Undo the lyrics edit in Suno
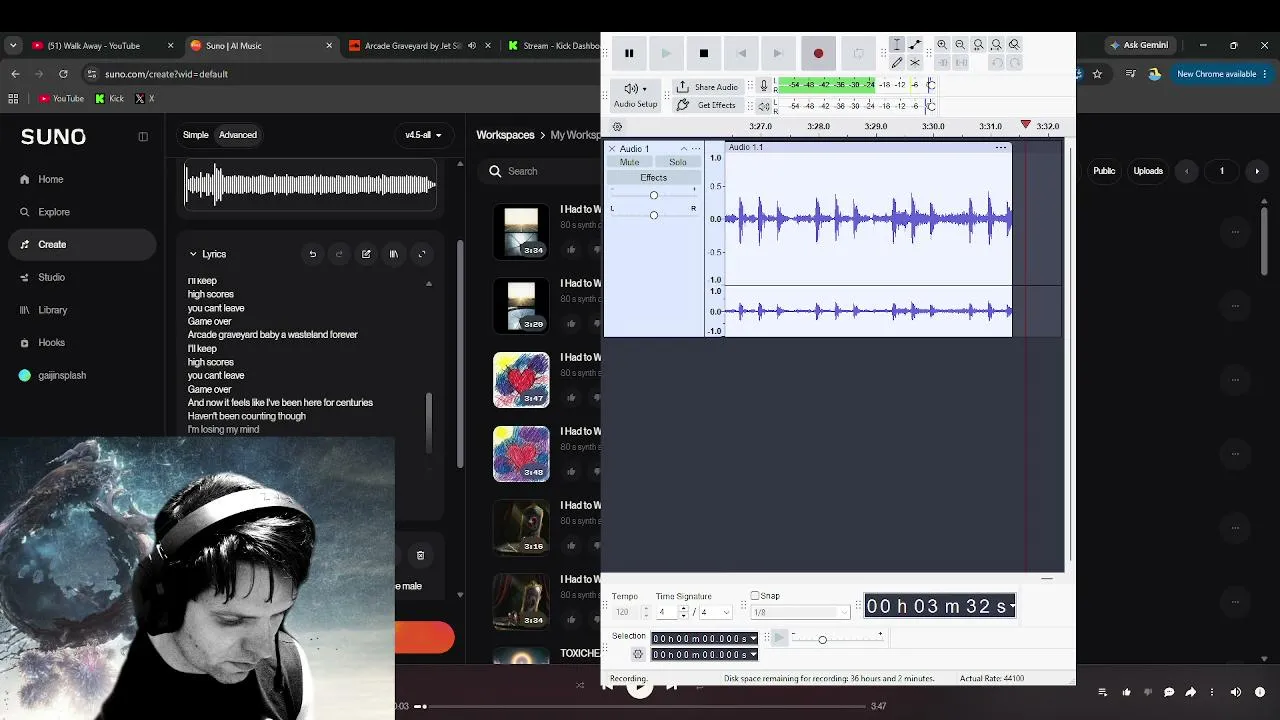Viewport: 1280px width, 720px height. [312, 255]
